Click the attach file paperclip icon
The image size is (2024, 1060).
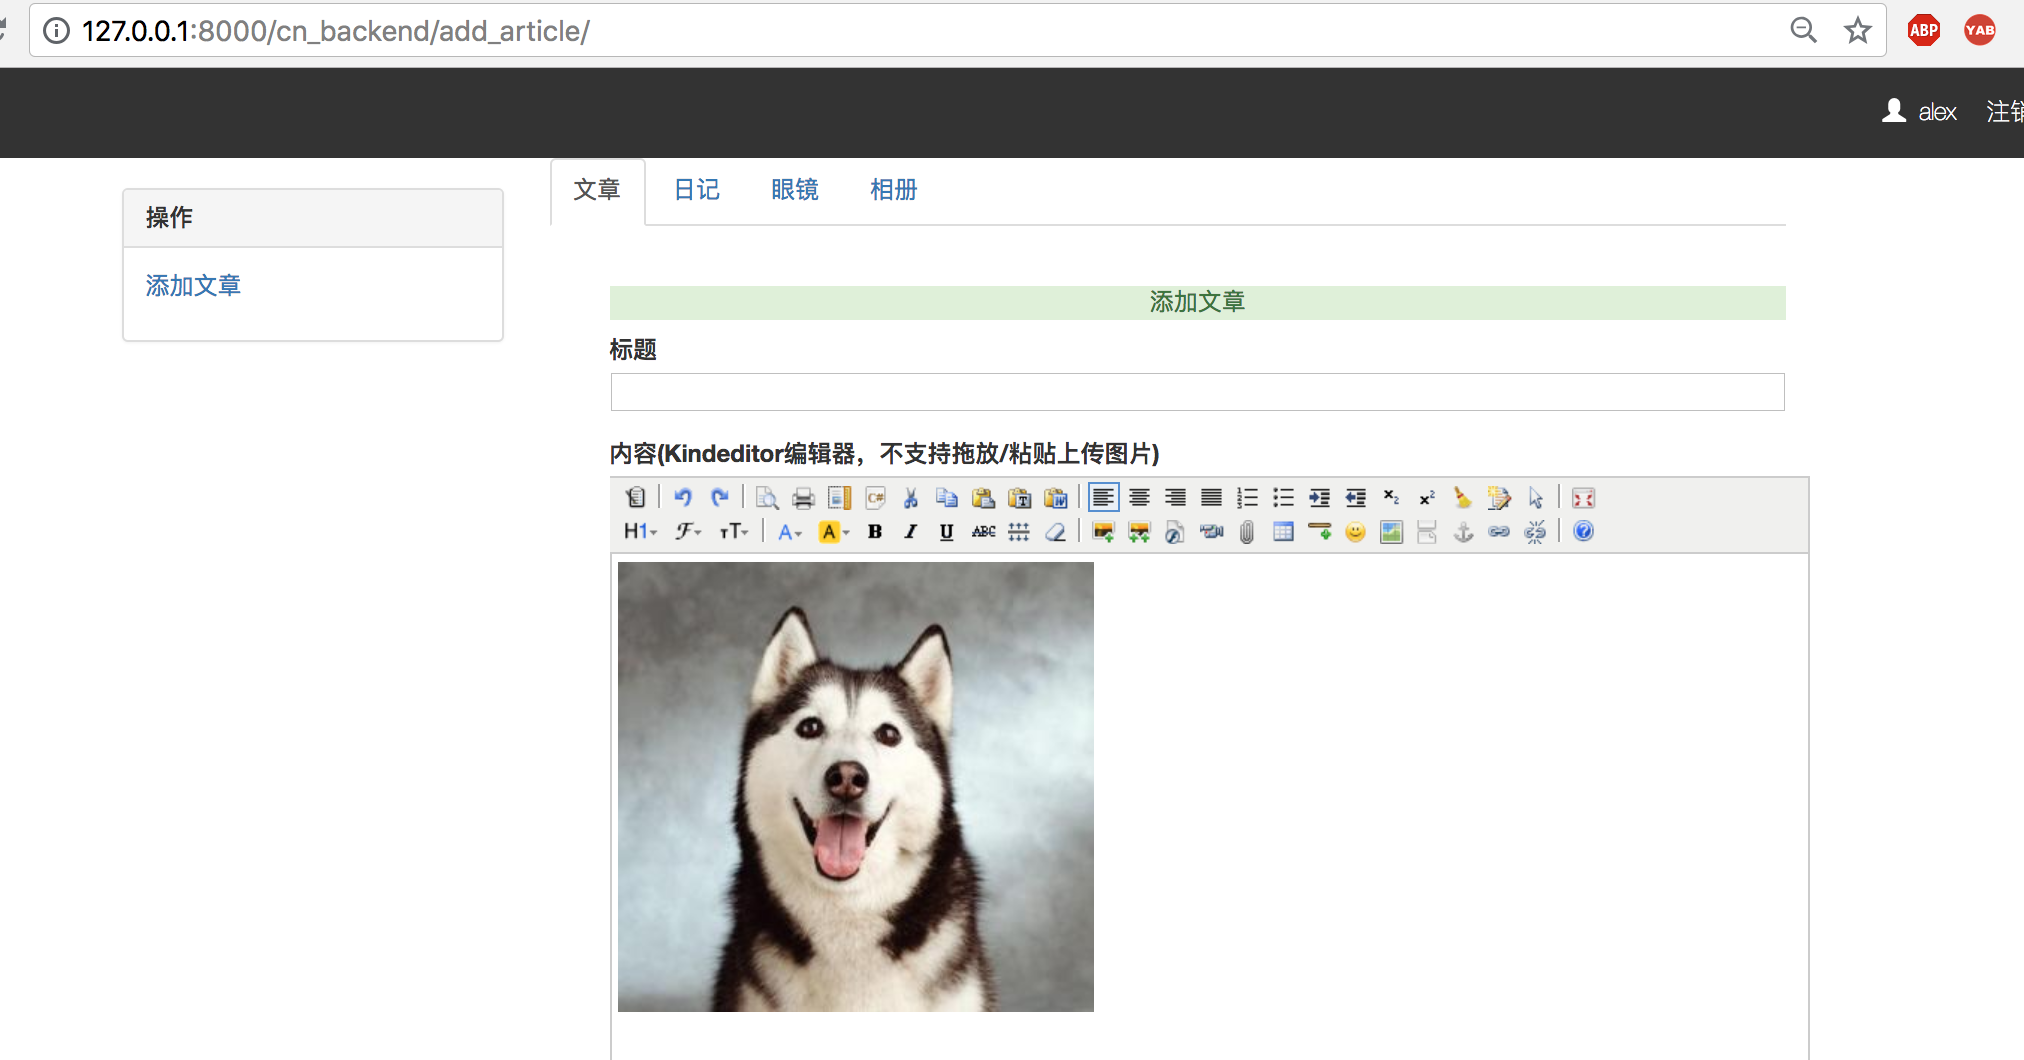[1247, 531]
